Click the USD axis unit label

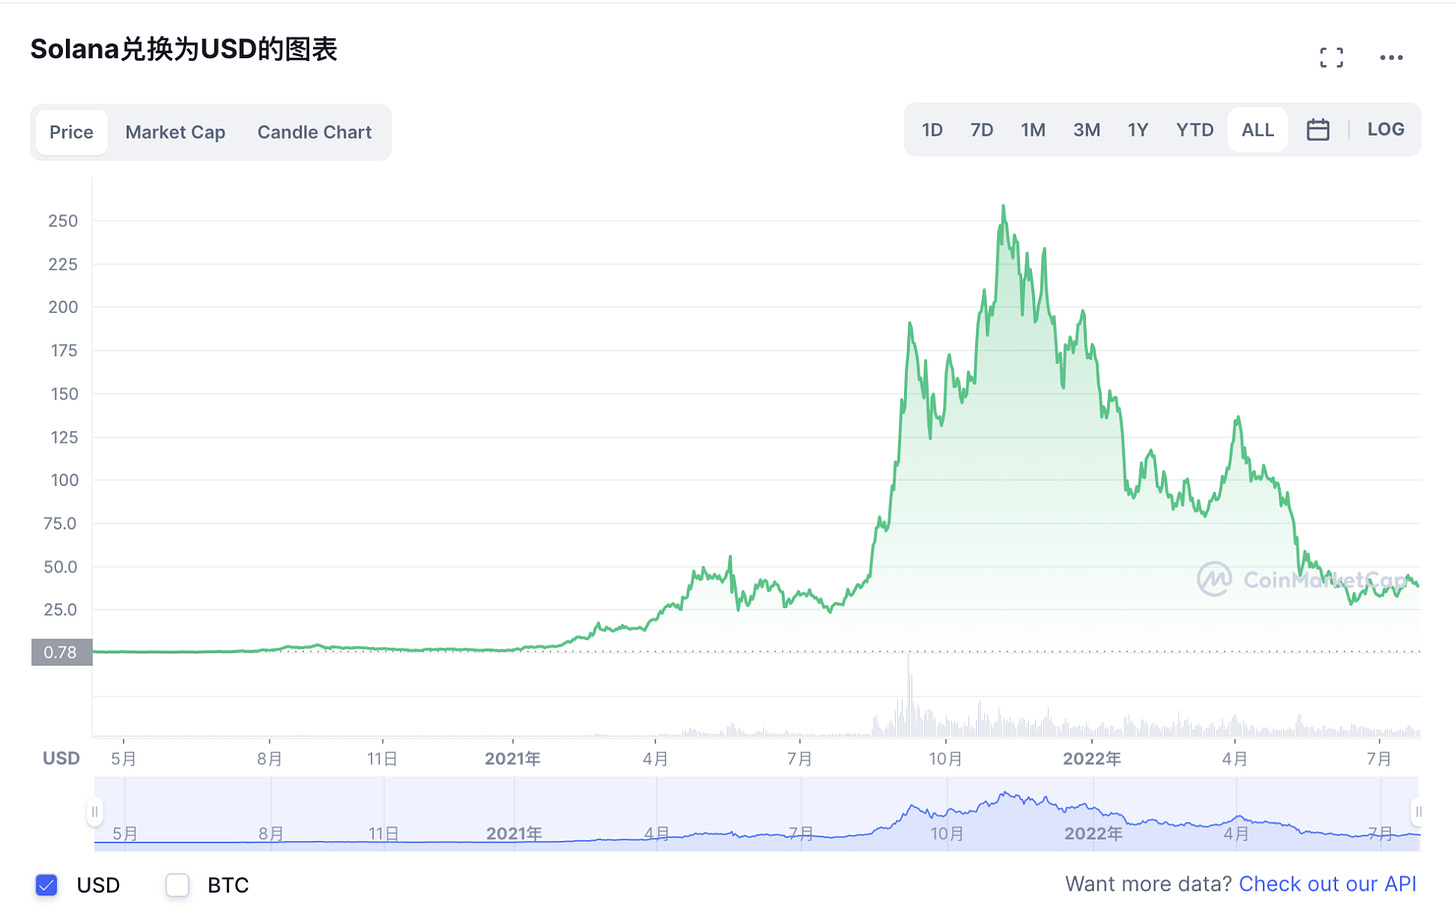pos(61,758)
